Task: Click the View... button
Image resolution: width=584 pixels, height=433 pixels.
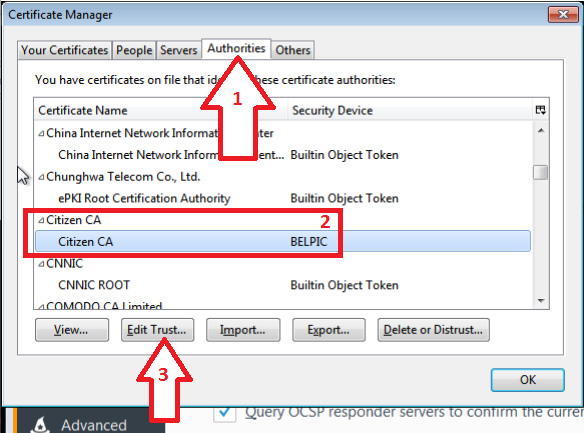Action: (72, 330)
